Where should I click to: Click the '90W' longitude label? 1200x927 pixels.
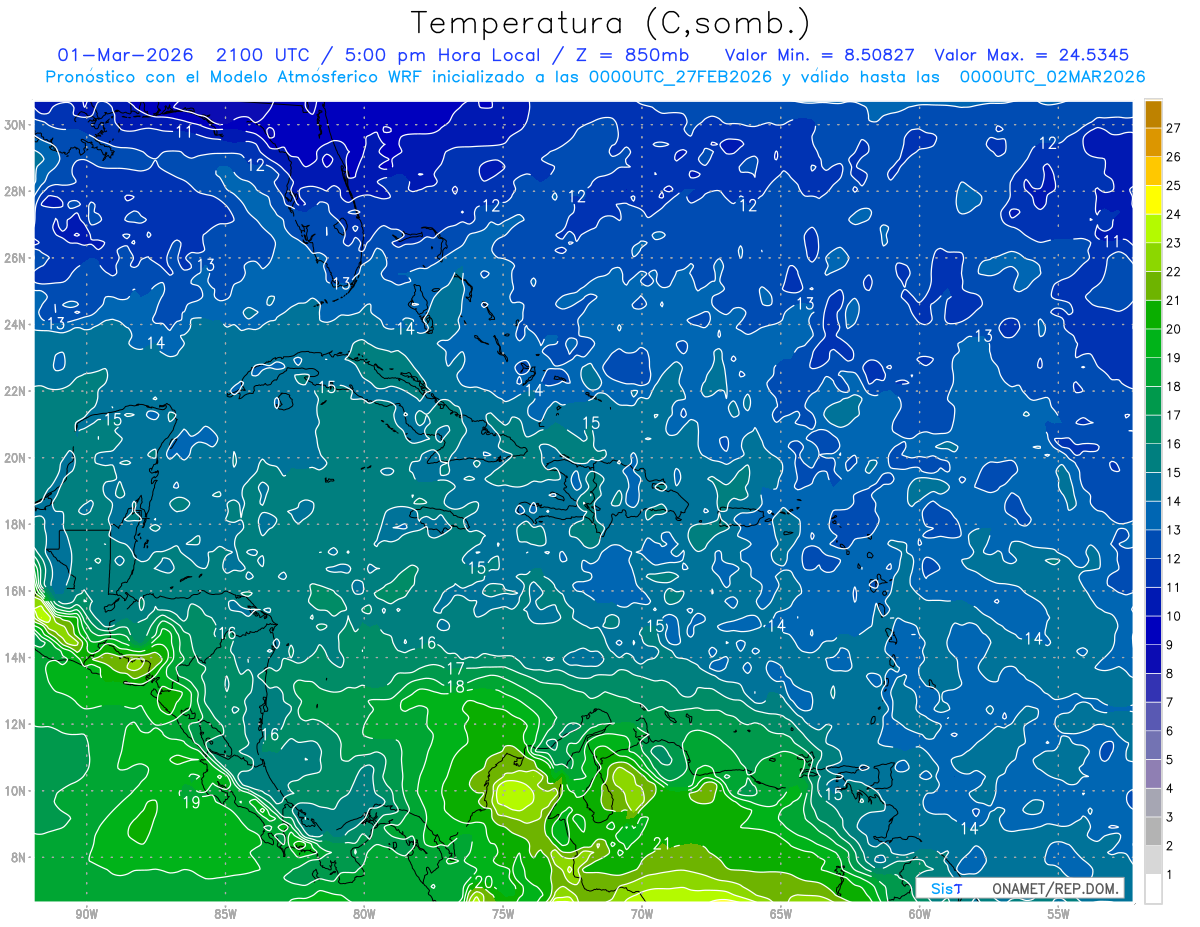(x=87, y=914)
